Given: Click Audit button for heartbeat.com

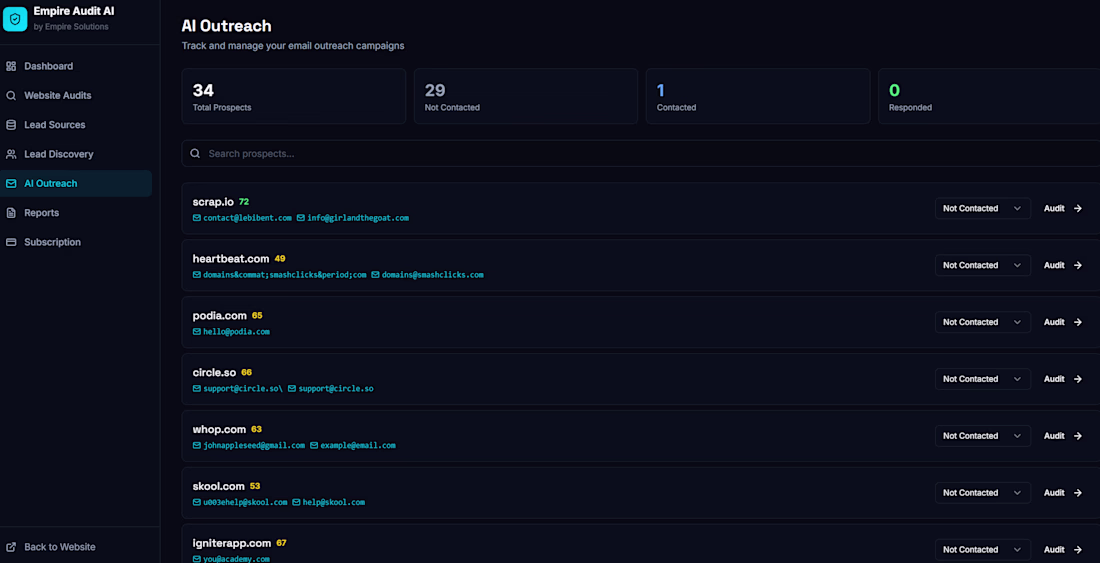Looking at the screenshot, I should point(1063,265).
